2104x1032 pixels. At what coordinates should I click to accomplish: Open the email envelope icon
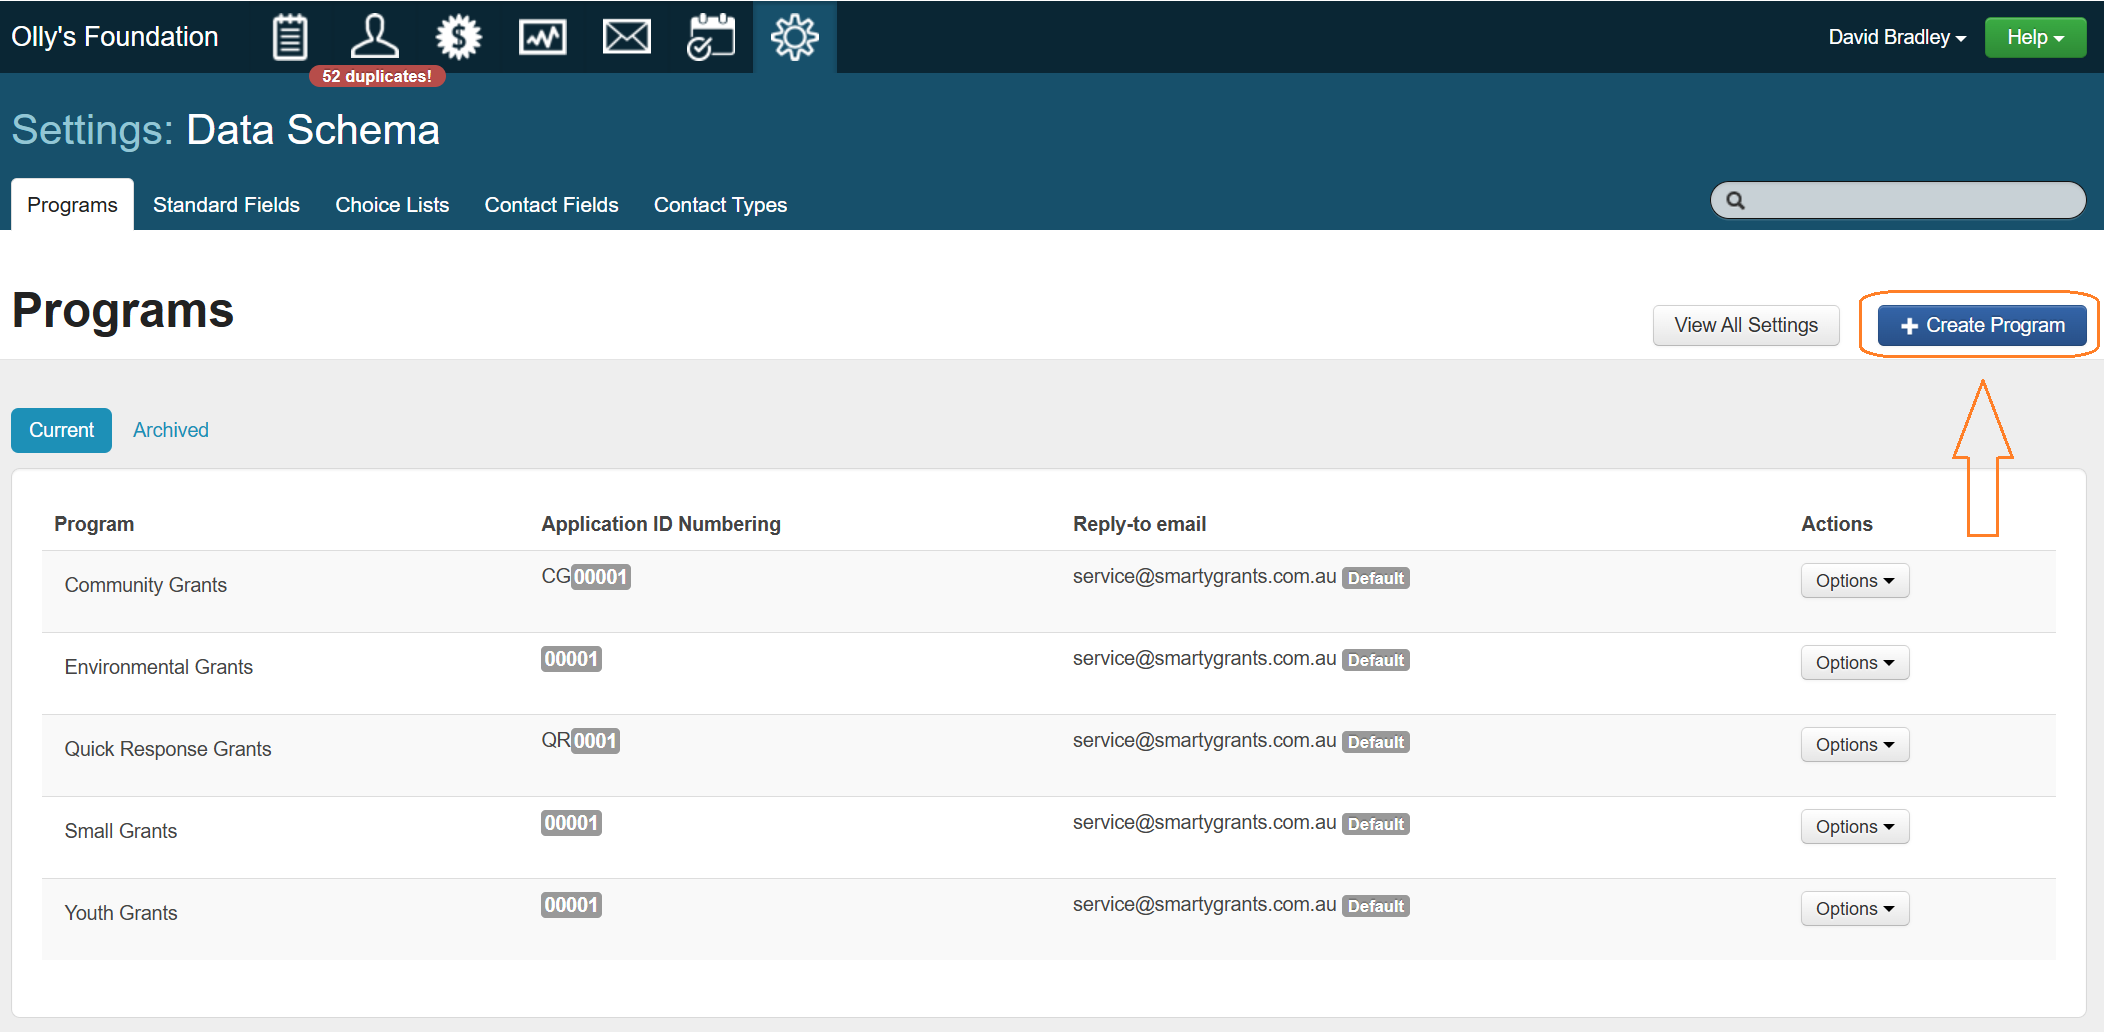click(x=626, y=37)
